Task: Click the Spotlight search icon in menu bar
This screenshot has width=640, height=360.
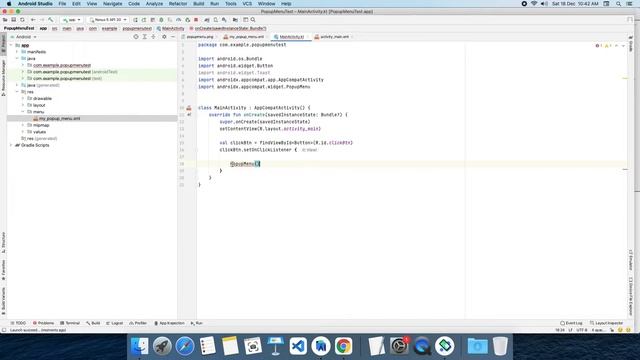Action: (x=618, y=4)
